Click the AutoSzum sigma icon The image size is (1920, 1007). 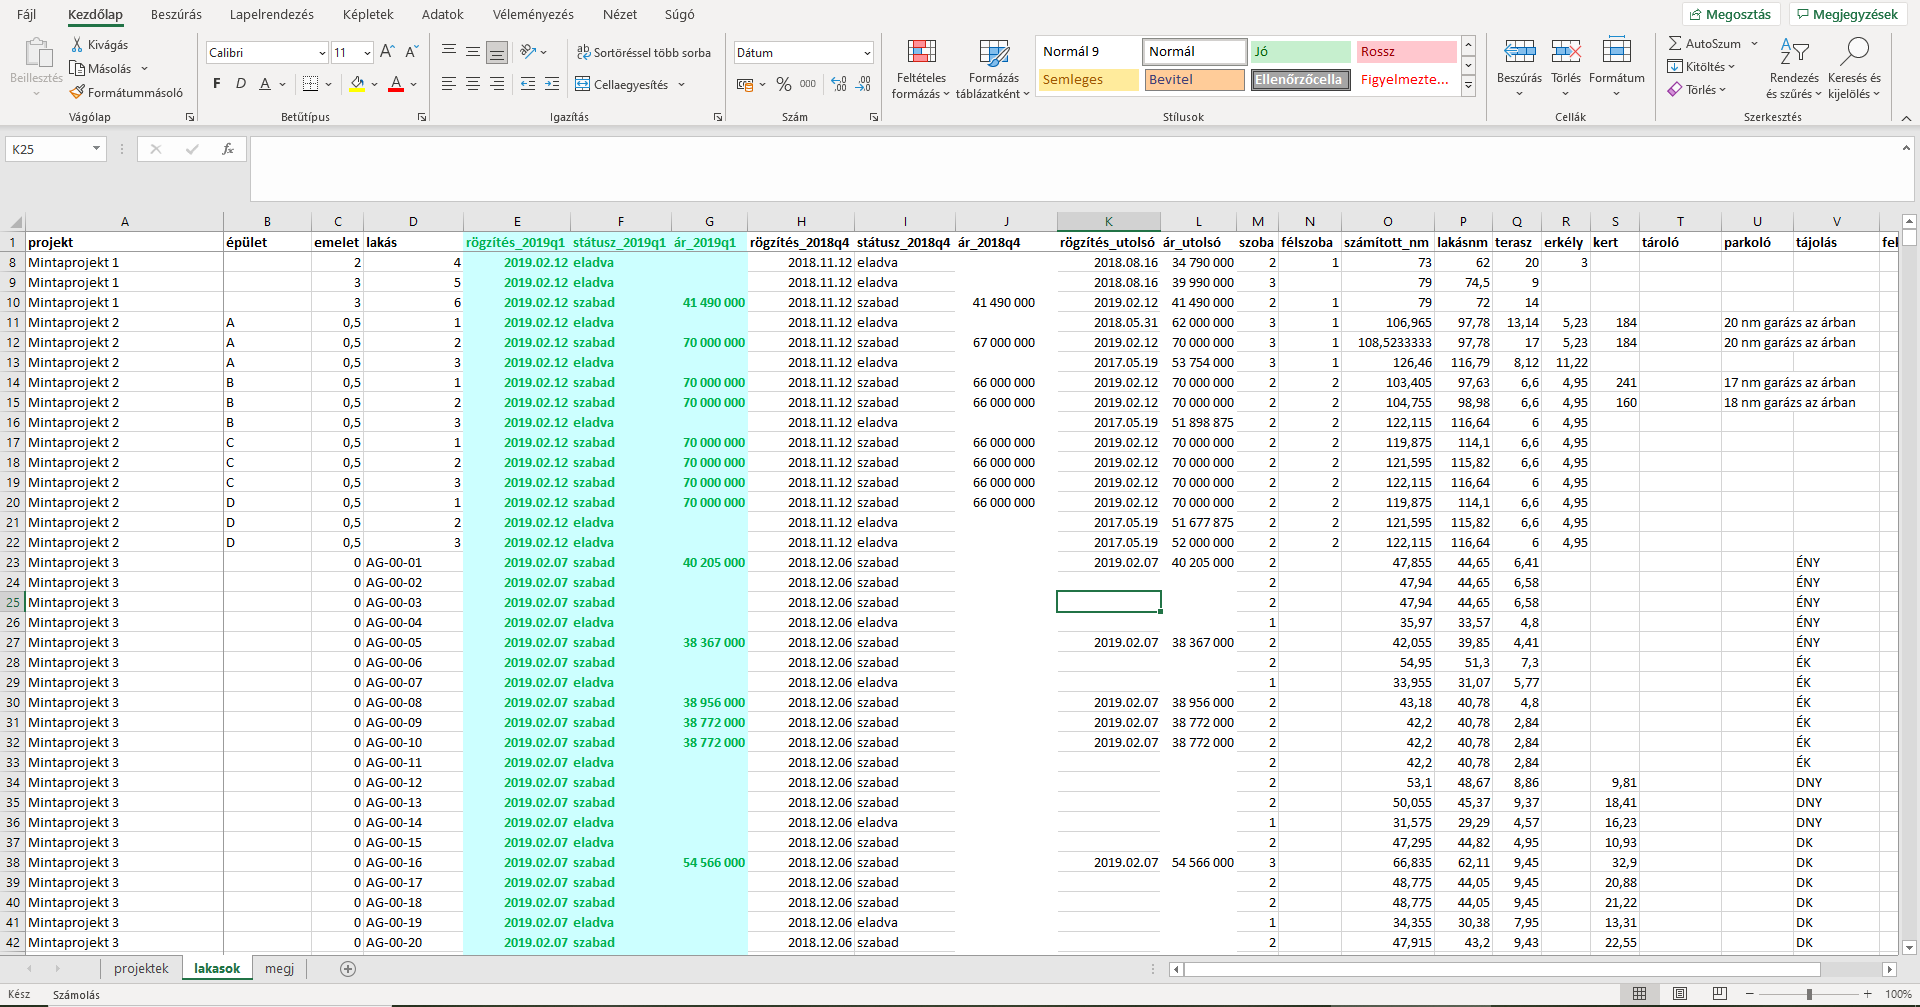pyautogui.click(x=1675, y=44)
